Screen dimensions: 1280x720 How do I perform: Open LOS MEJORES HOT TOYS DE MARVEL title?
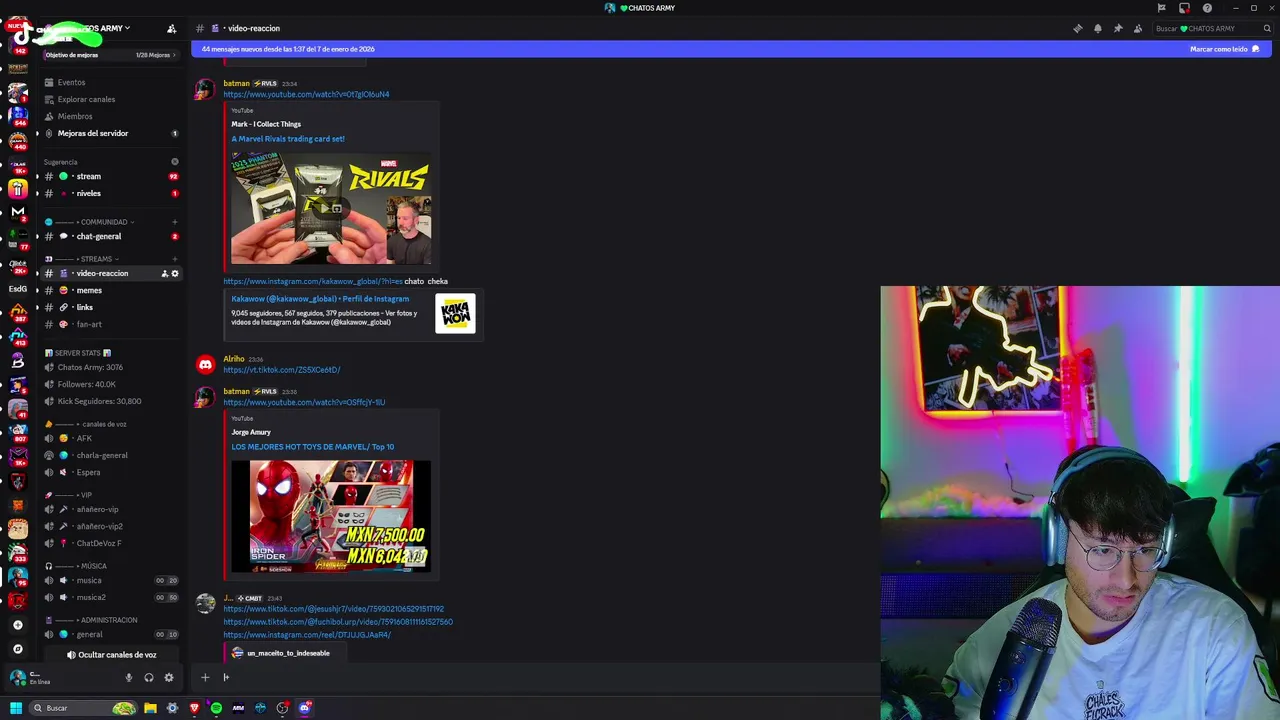(313, 447)
